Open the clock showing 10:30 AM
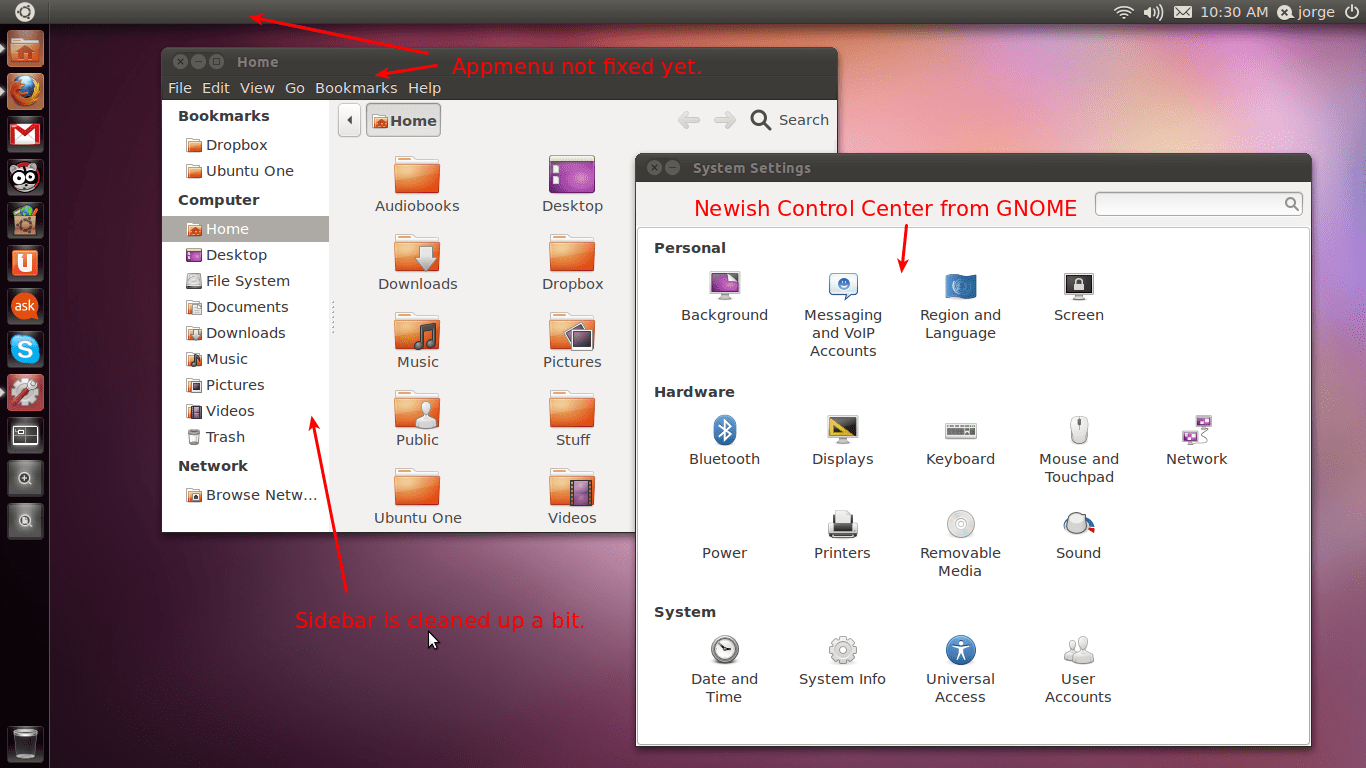The height and width of the screenshot is (768, 1366). tap(1233, 12)
